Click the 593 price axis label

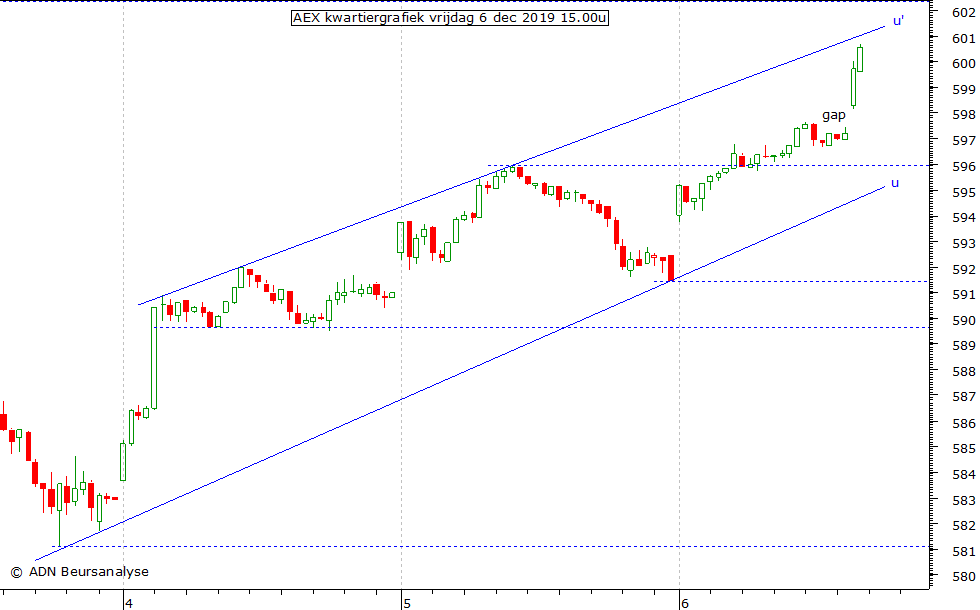point(963,243)
